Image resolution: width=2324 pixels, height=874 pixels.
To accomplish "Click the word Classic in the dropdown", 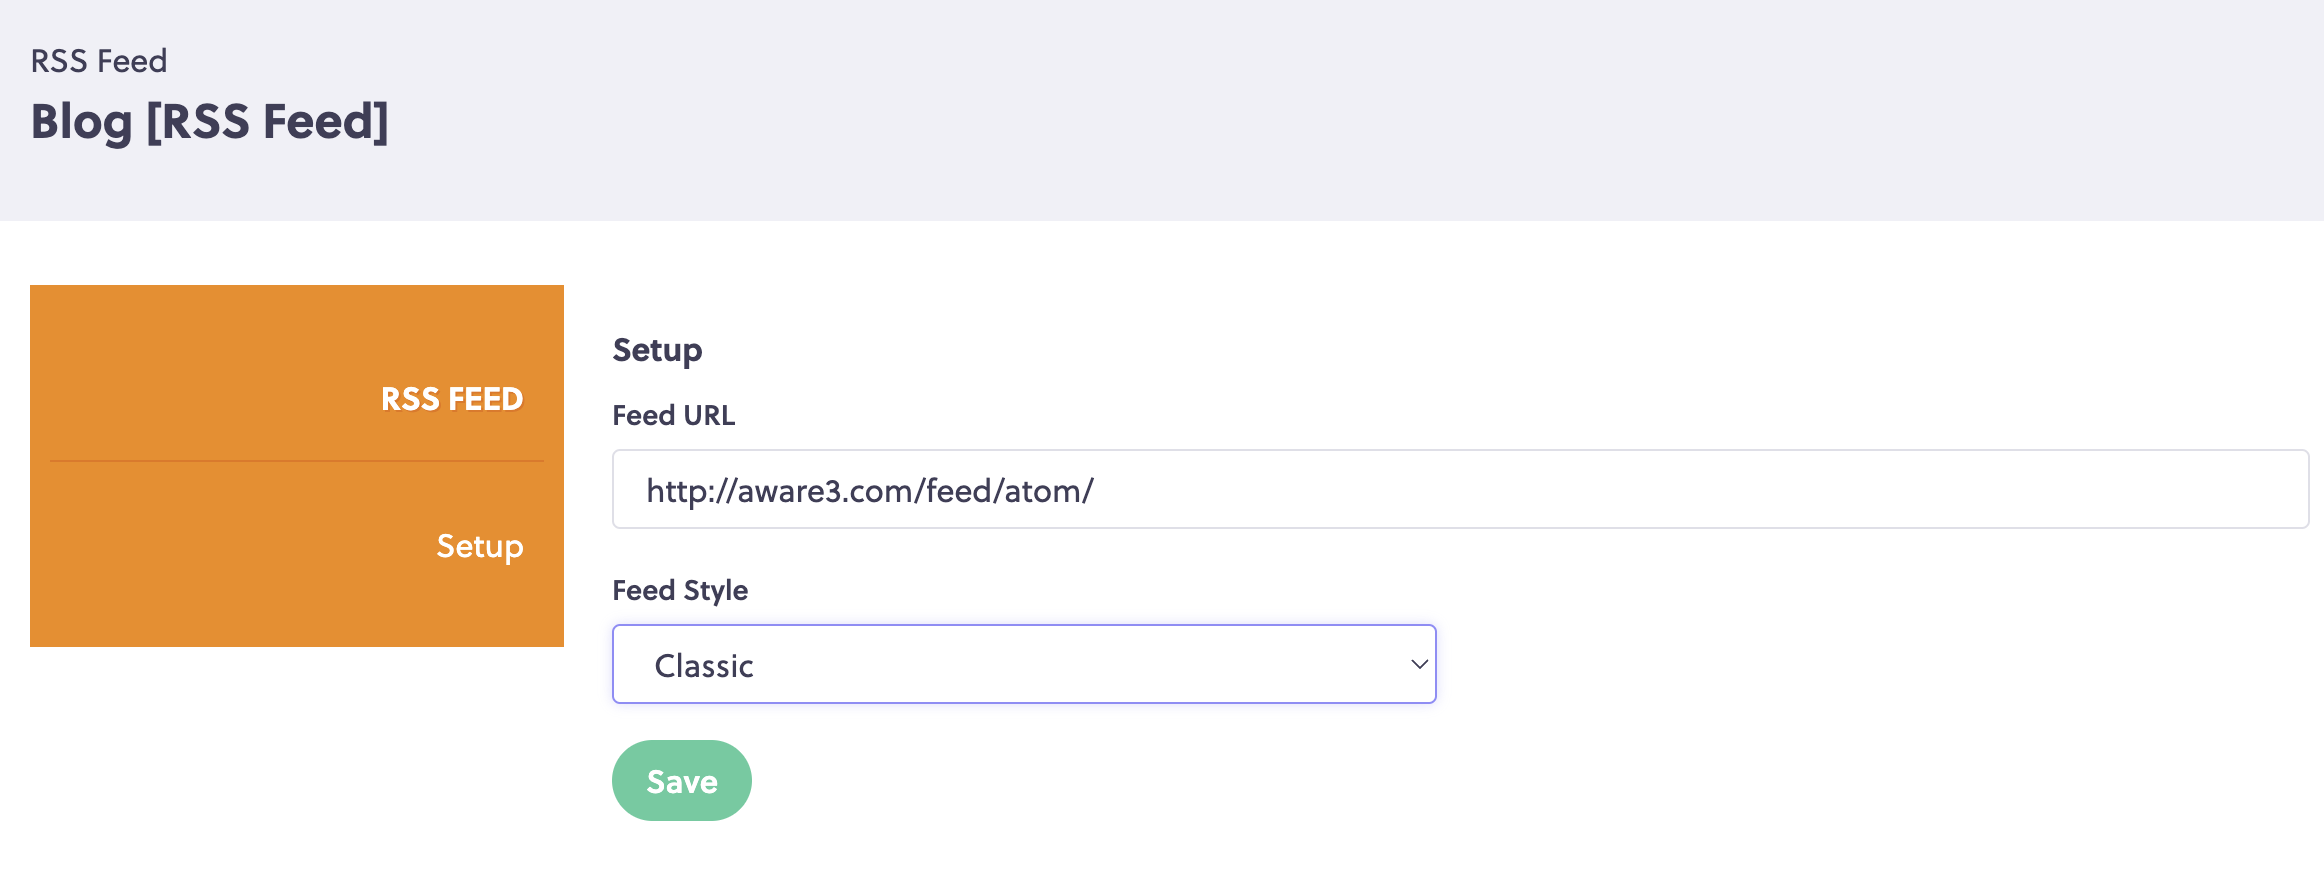I will (x=704, y=666).
